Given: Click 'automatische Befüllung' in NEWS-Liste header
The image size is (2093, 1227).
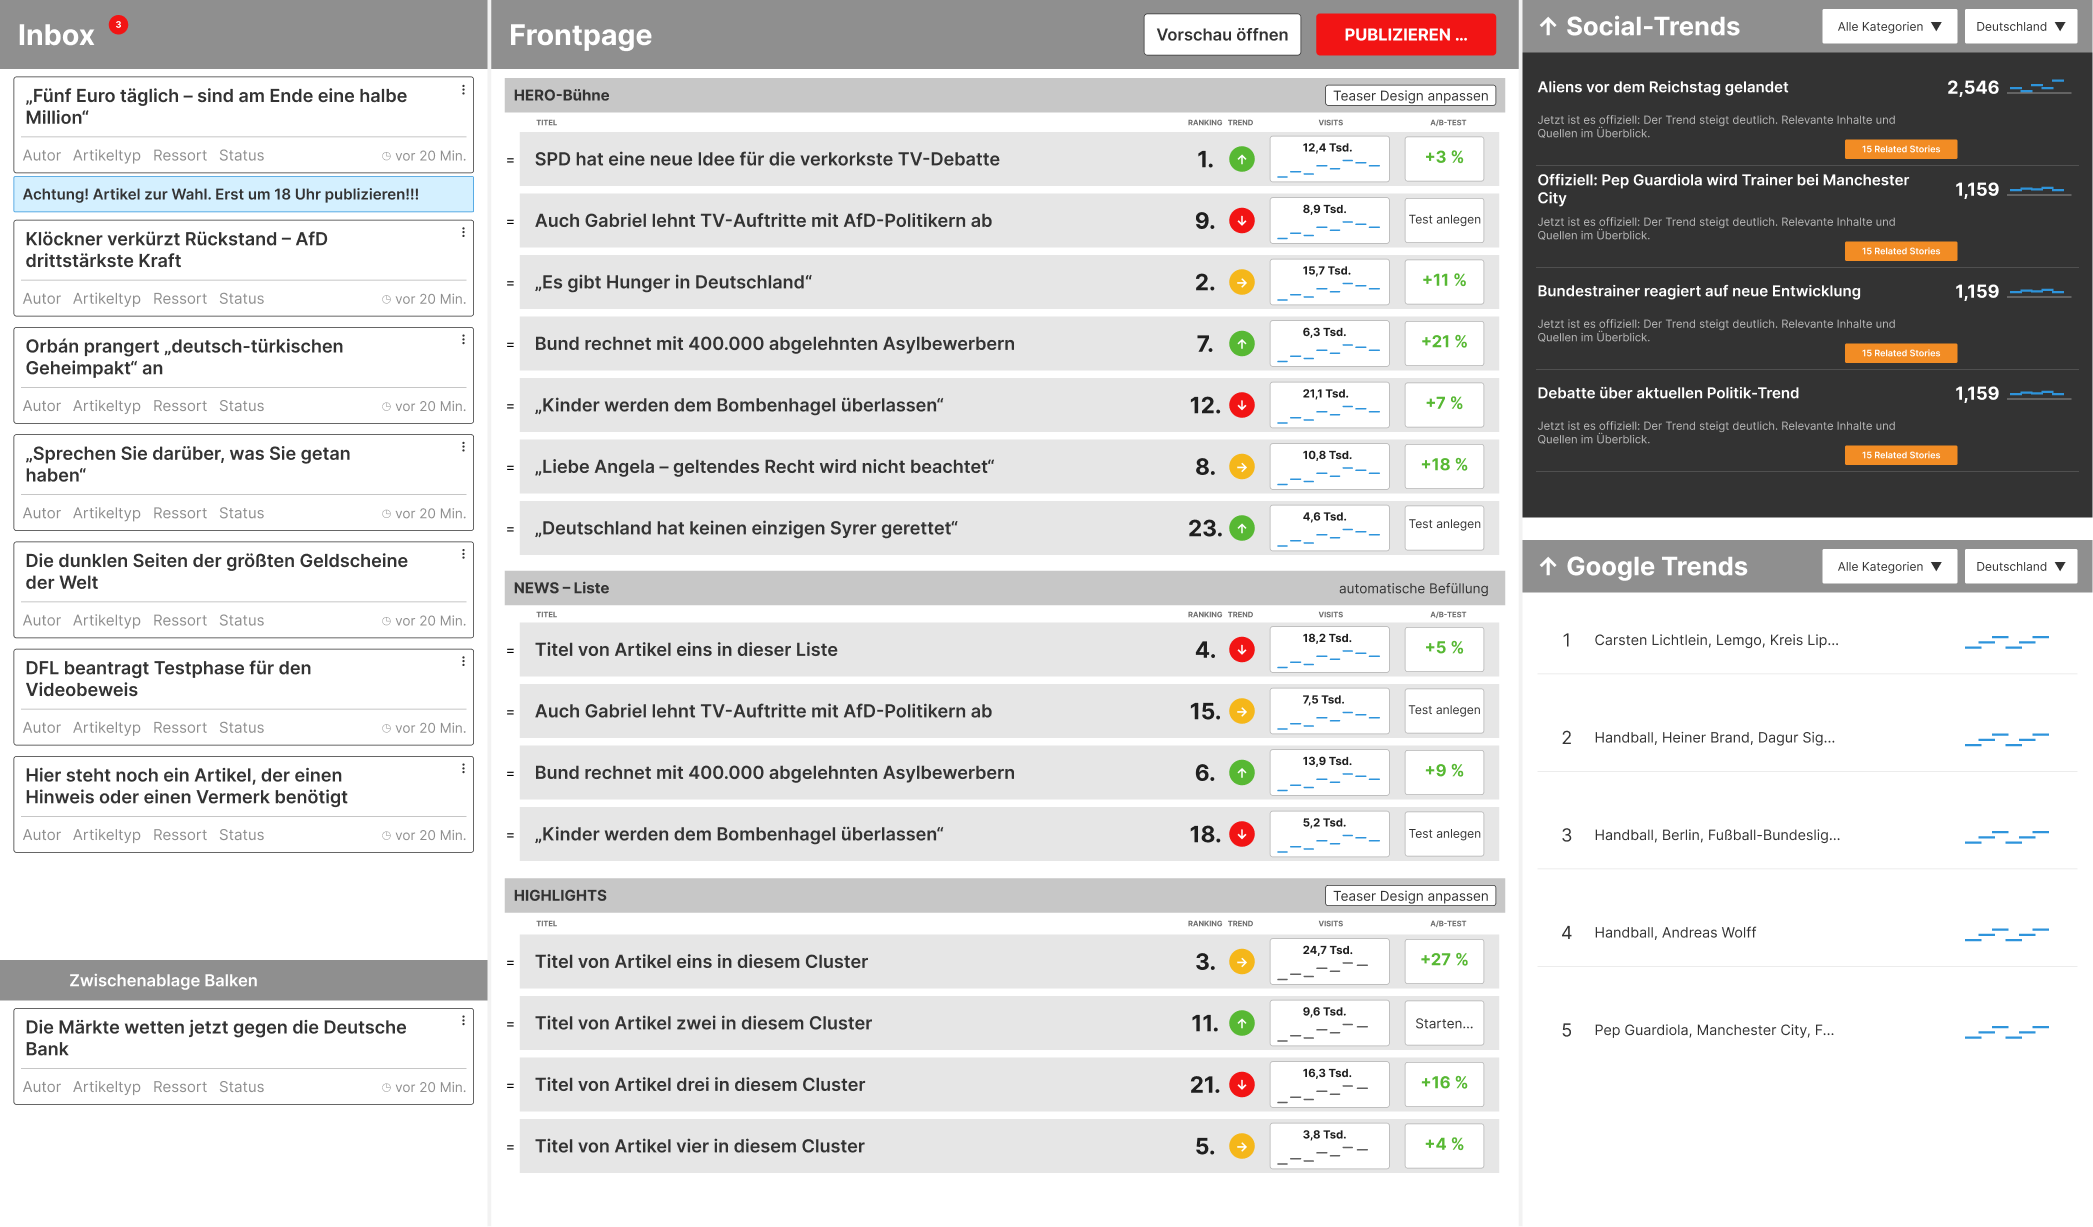Looking at the screenshot, I should pyautogui.click(x=1413, y=589).
